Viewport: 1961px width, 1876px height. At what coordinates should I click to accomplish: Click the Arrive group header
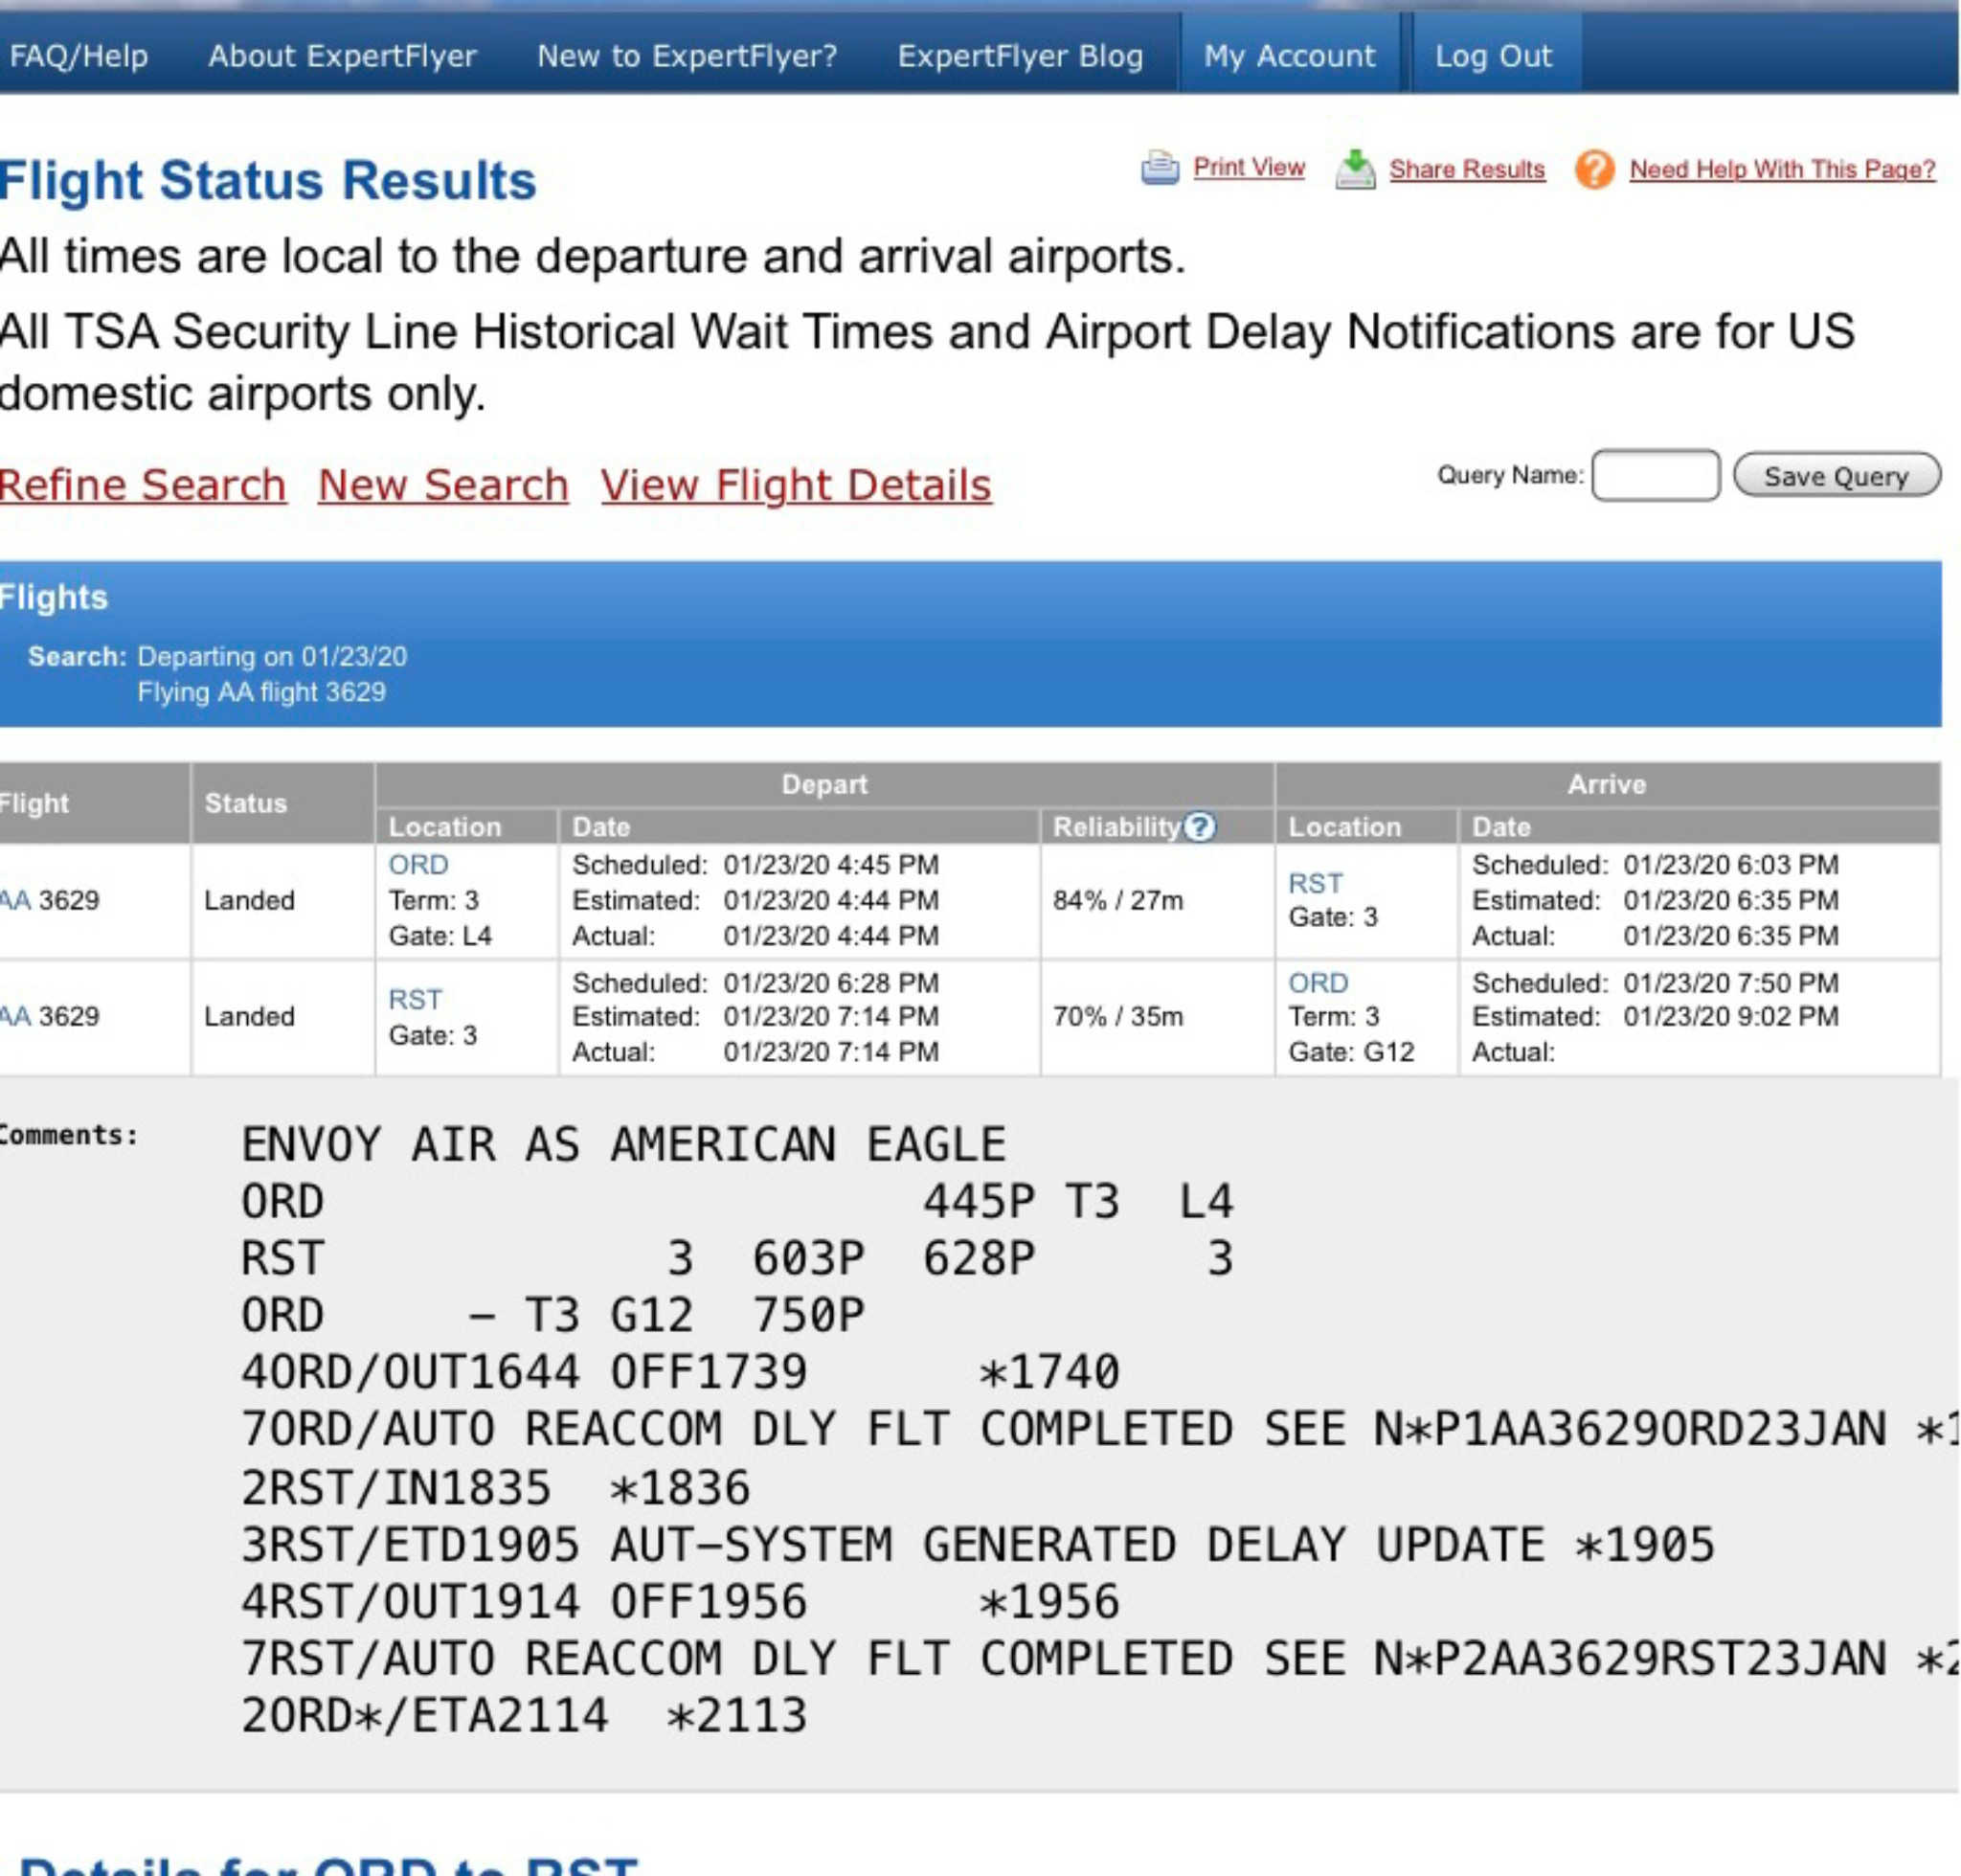[1606, 784]
